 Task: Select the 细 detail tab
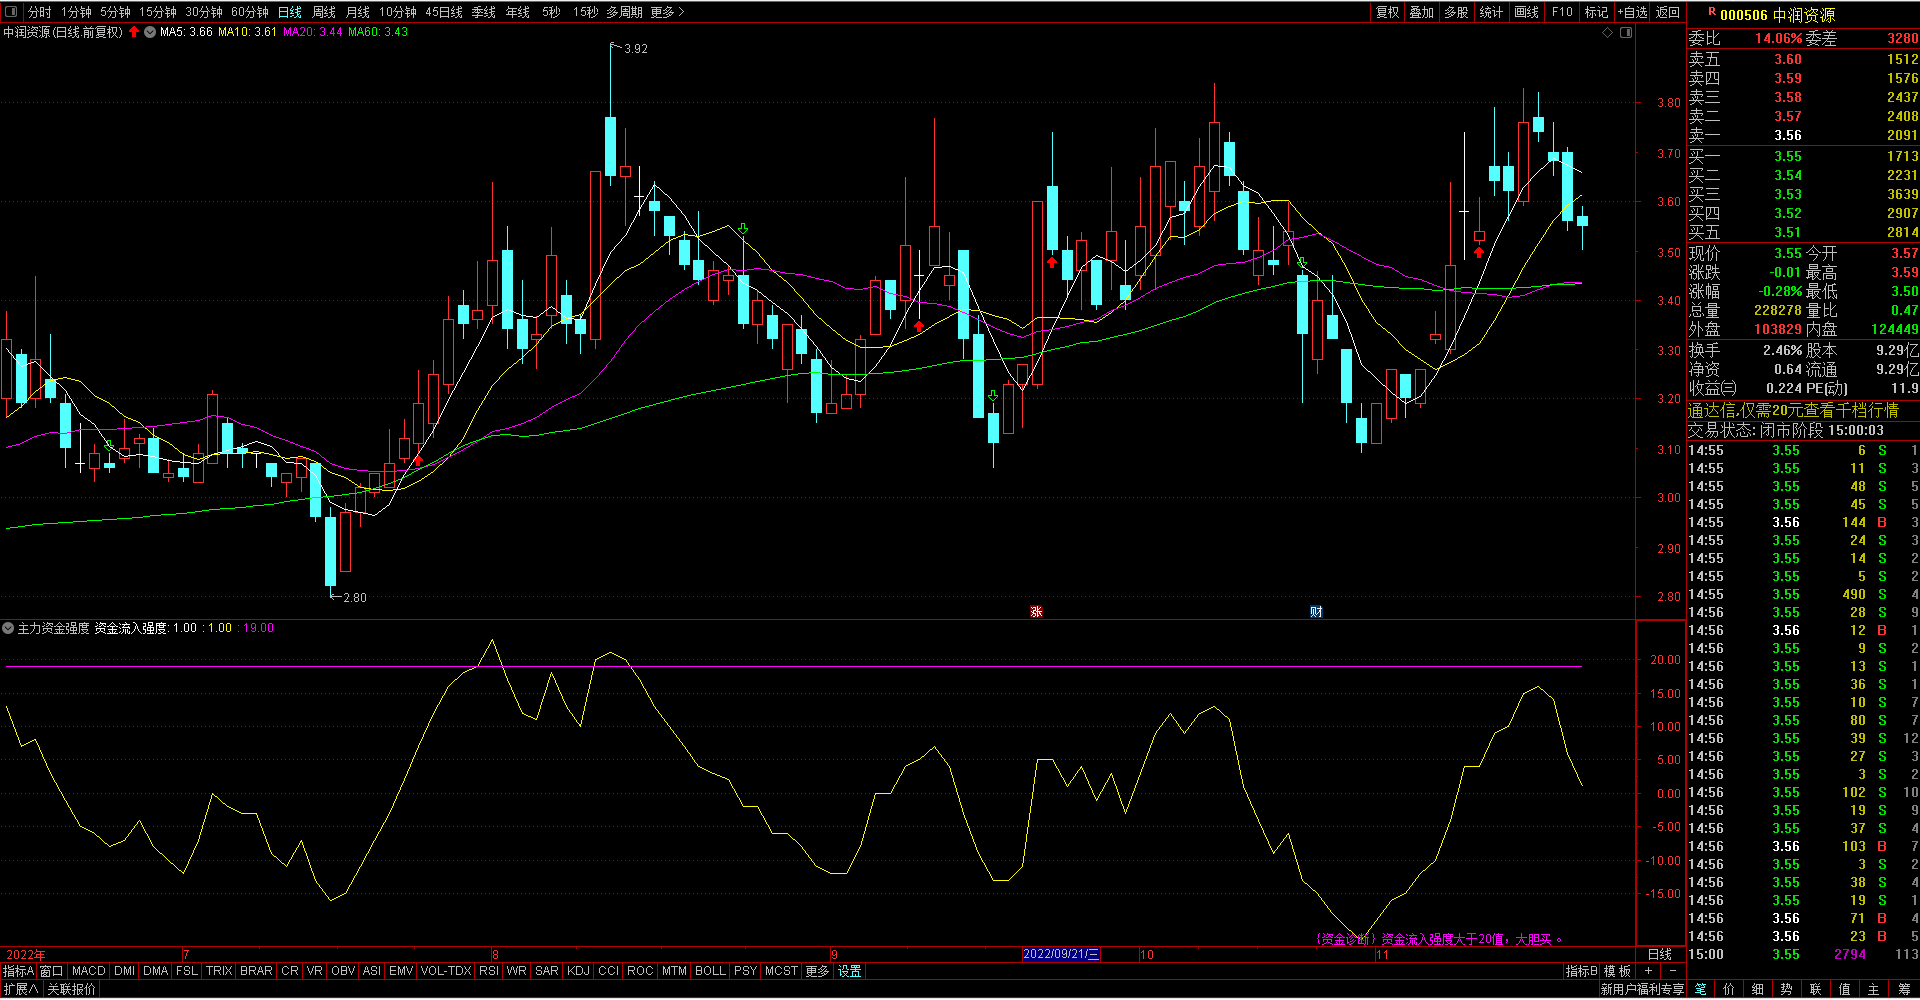pyautogui.click(x=1758, y=989)
